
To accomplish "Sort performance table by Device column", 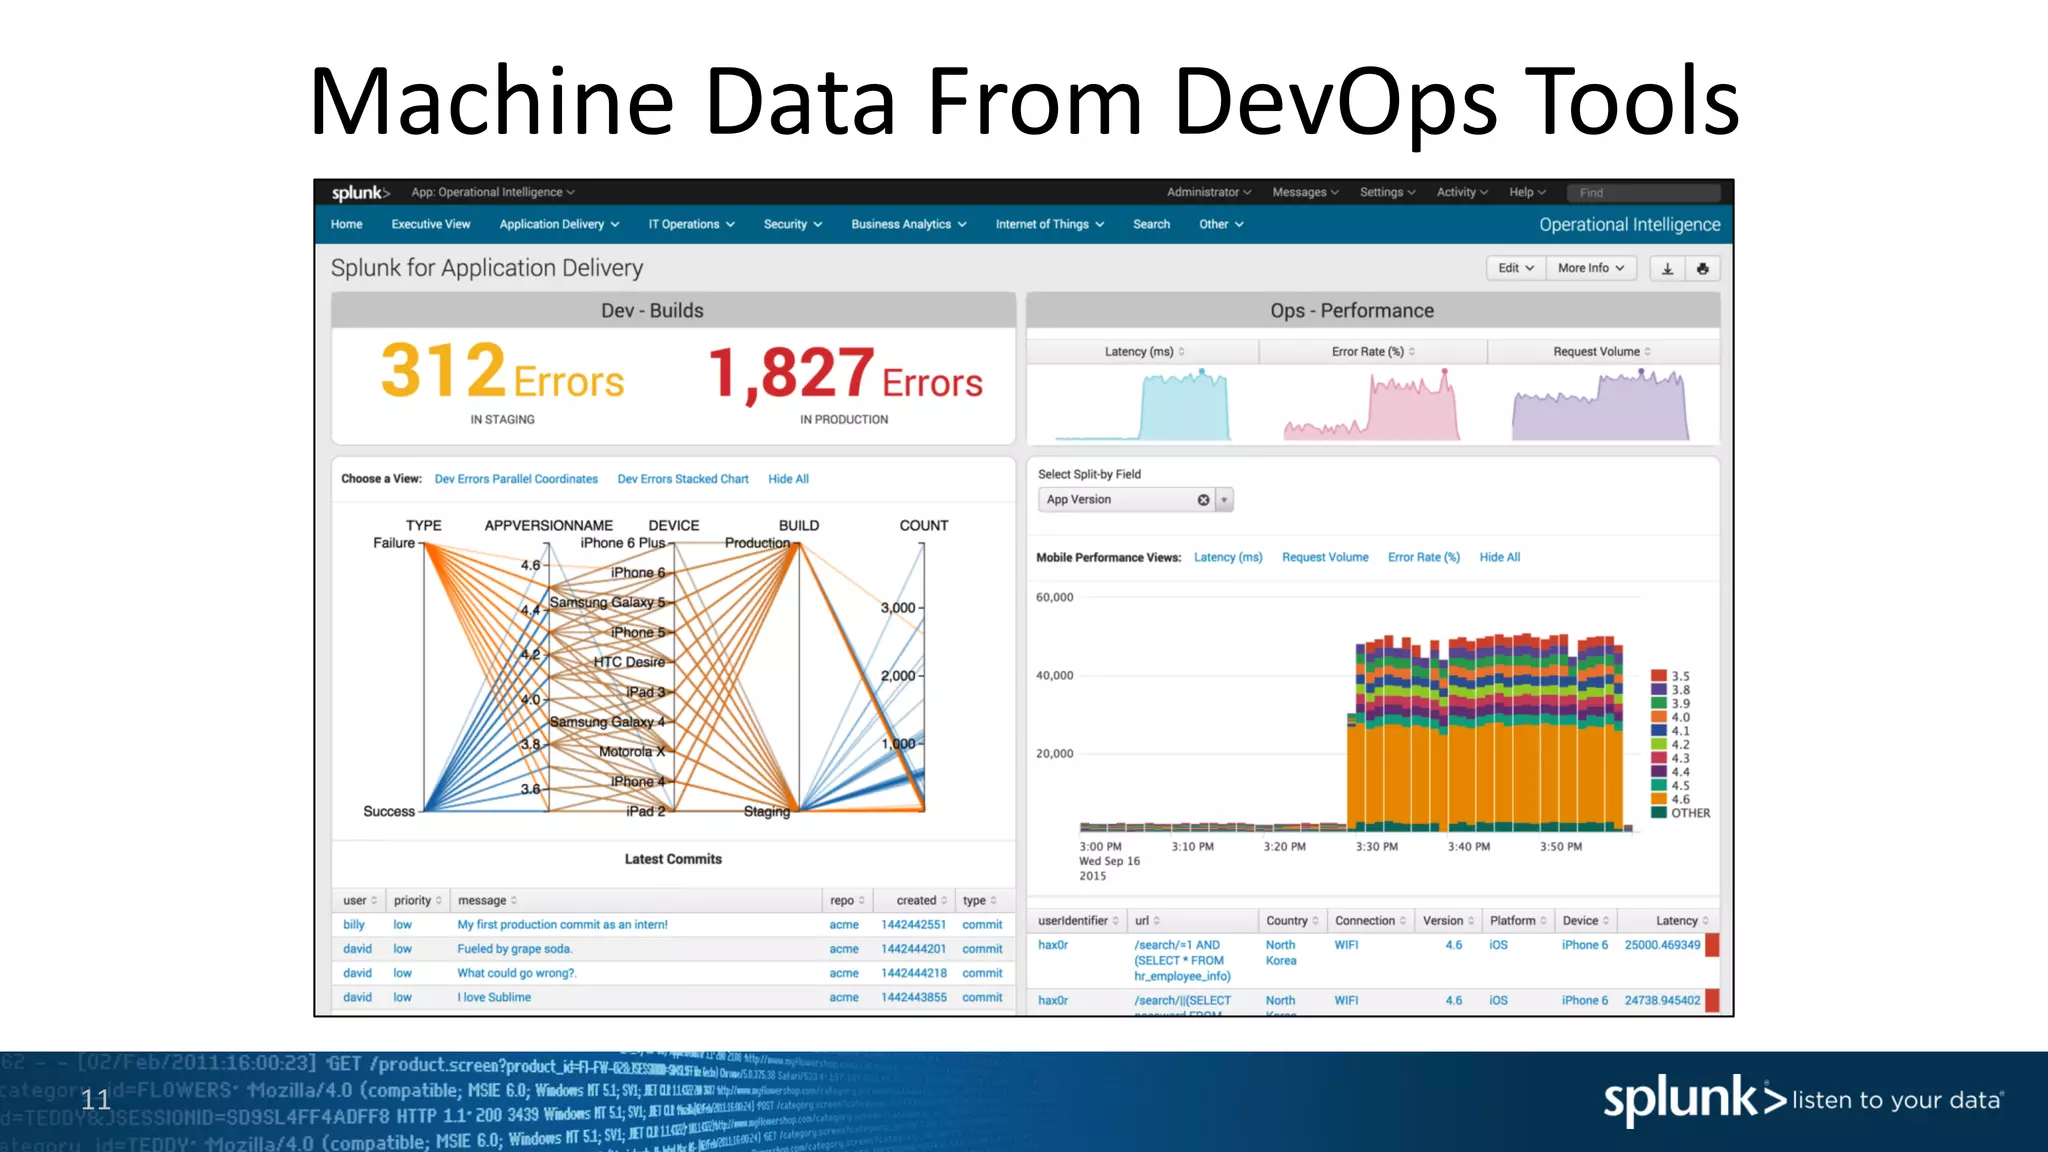I will (1585, 921).
